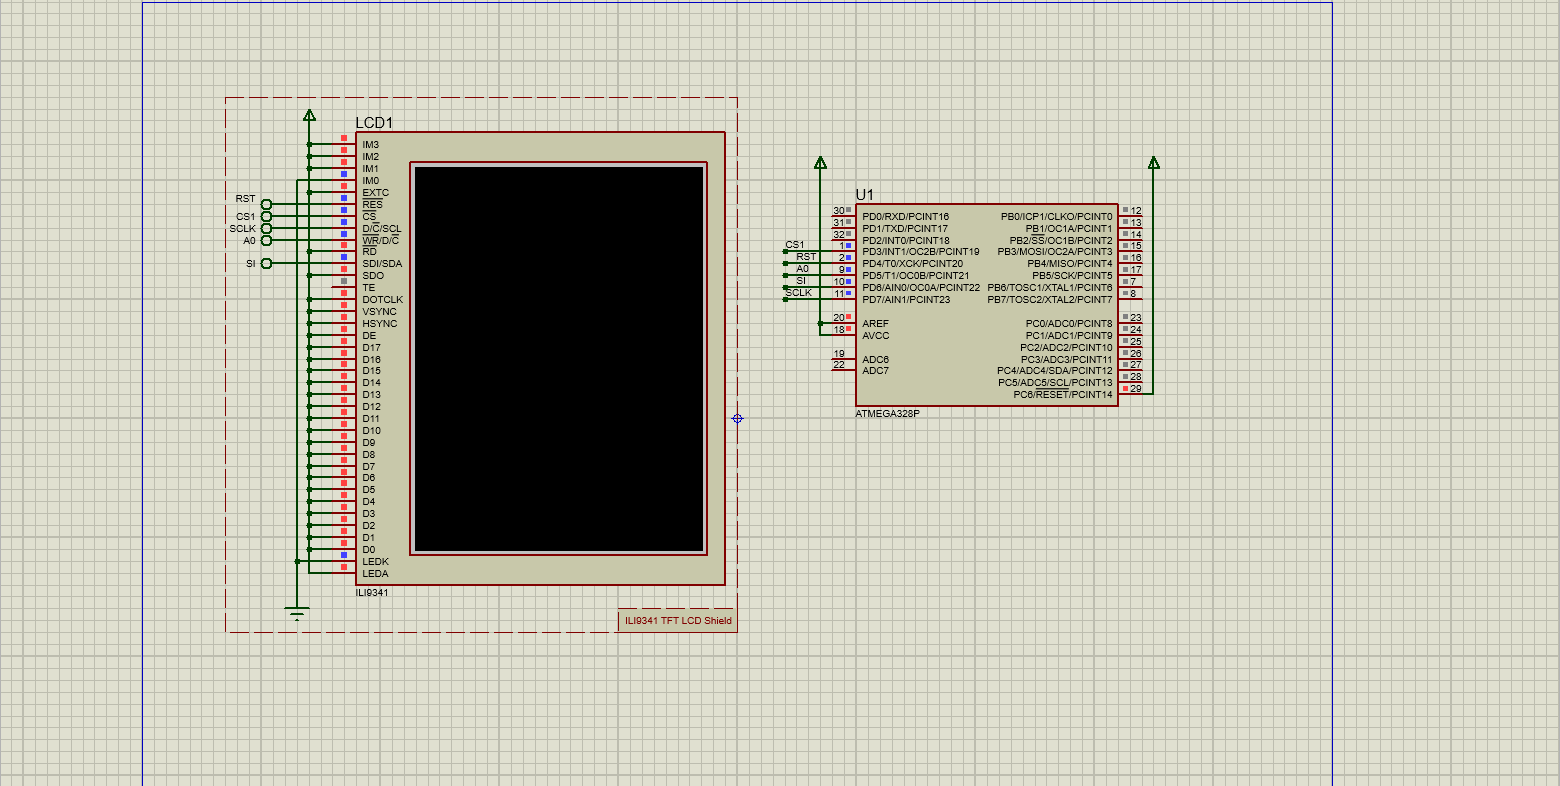Image resolution: width=1560 pixels, height=786 pixels.
Task: Click the PC4/ADC4/SDA/PCINT12 pin on U1
Action: tap(1055, 371)
